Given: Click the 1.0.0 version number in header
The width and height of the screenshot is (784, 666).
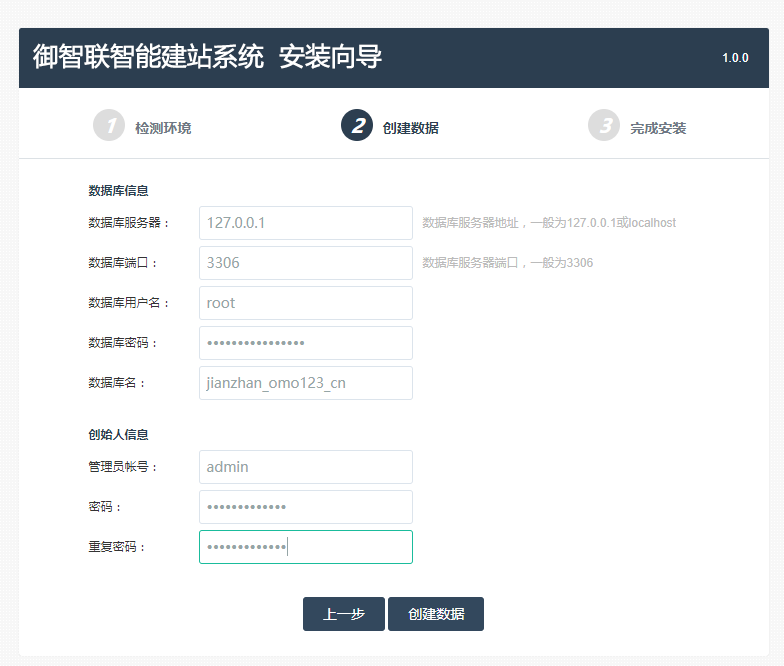Looking at the screenshot, I should point(735,58).
